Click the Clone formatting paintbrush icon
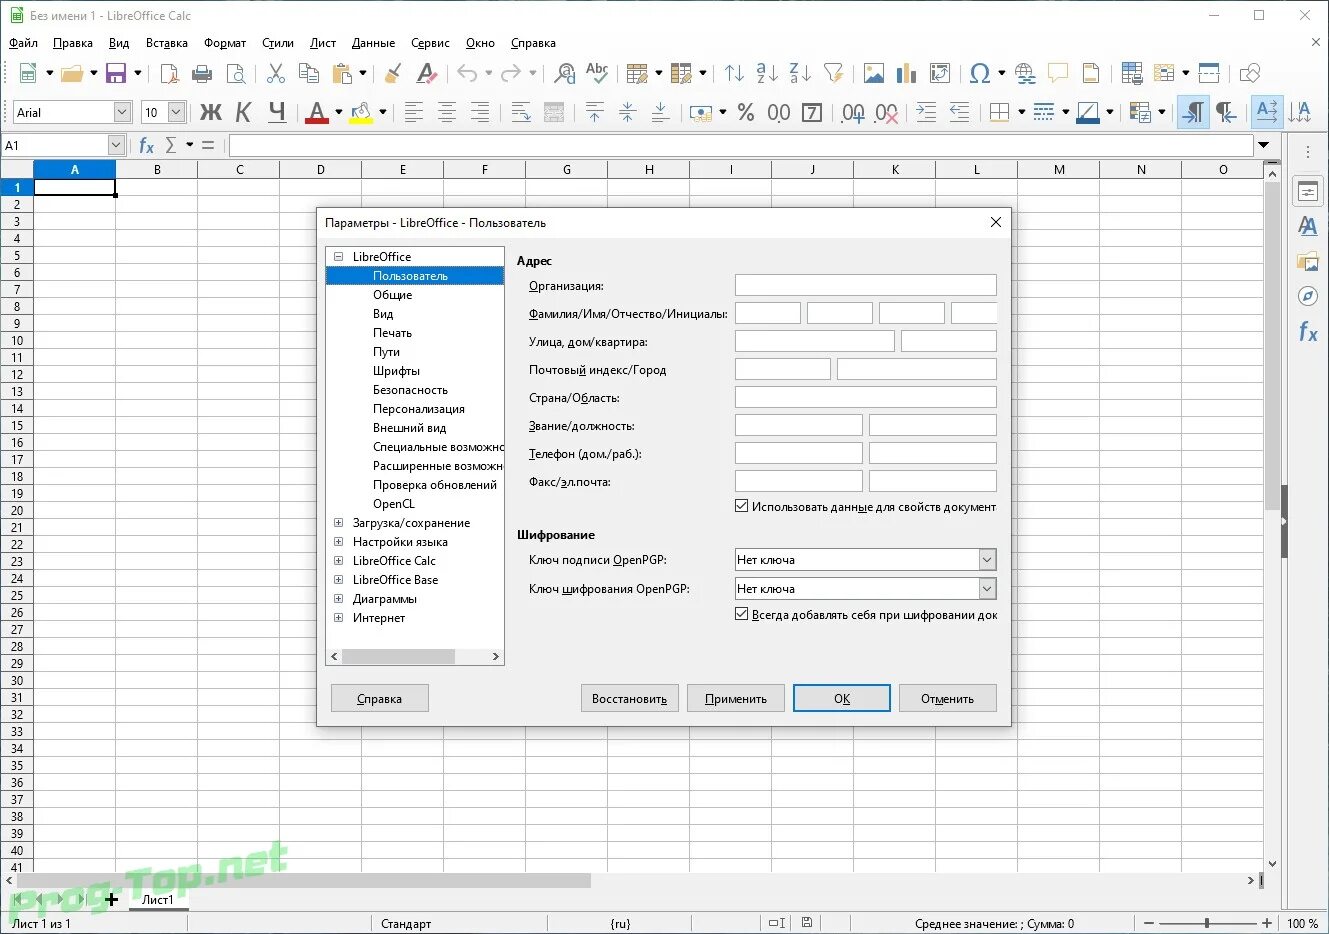This screenshot has width=1329, height=934. coord(393,73)
